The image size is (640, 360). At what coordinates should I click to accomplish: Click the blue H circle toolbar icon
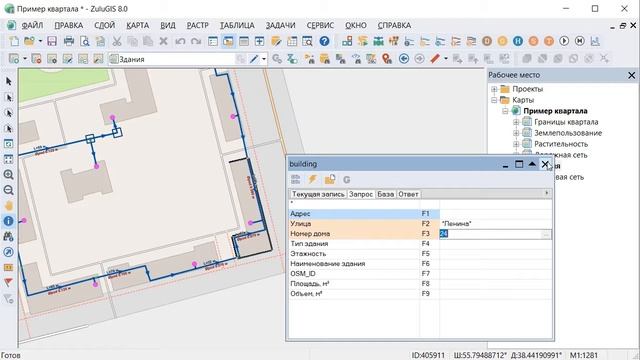[518, 41]
